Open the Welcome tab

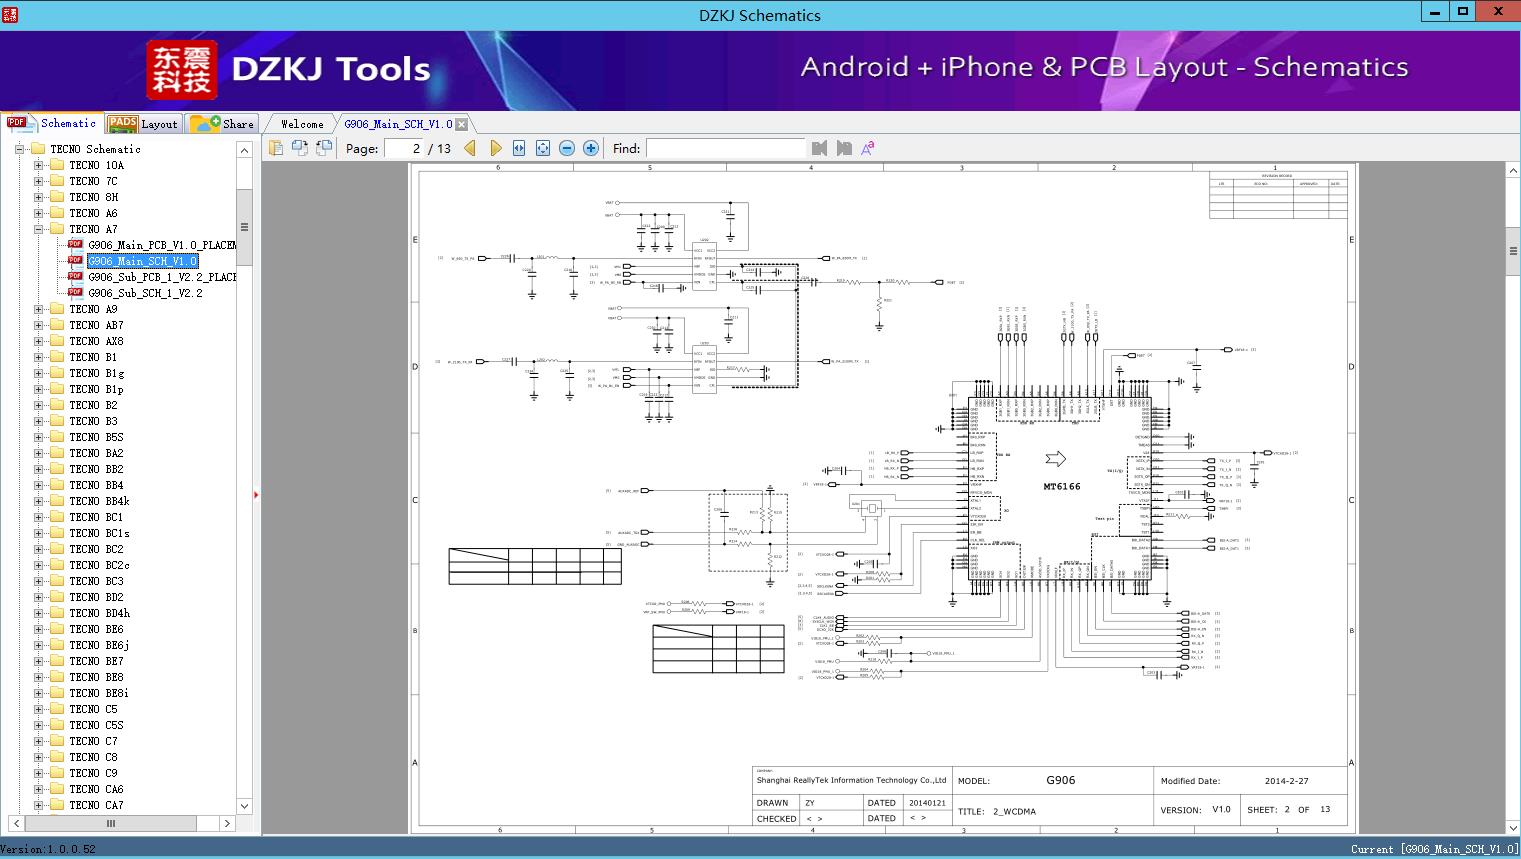point(302,124)
